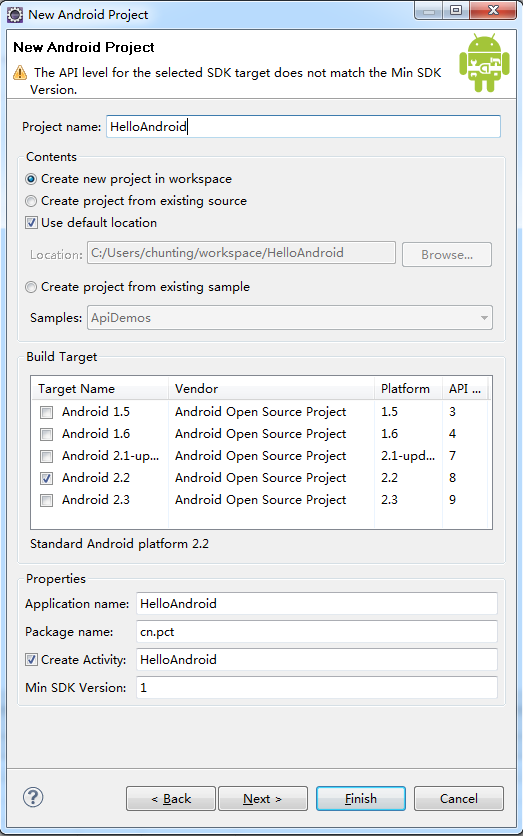The image size is (523, 836).
Task: Click the Target Name column header
Action: click(x=100, y=389)
